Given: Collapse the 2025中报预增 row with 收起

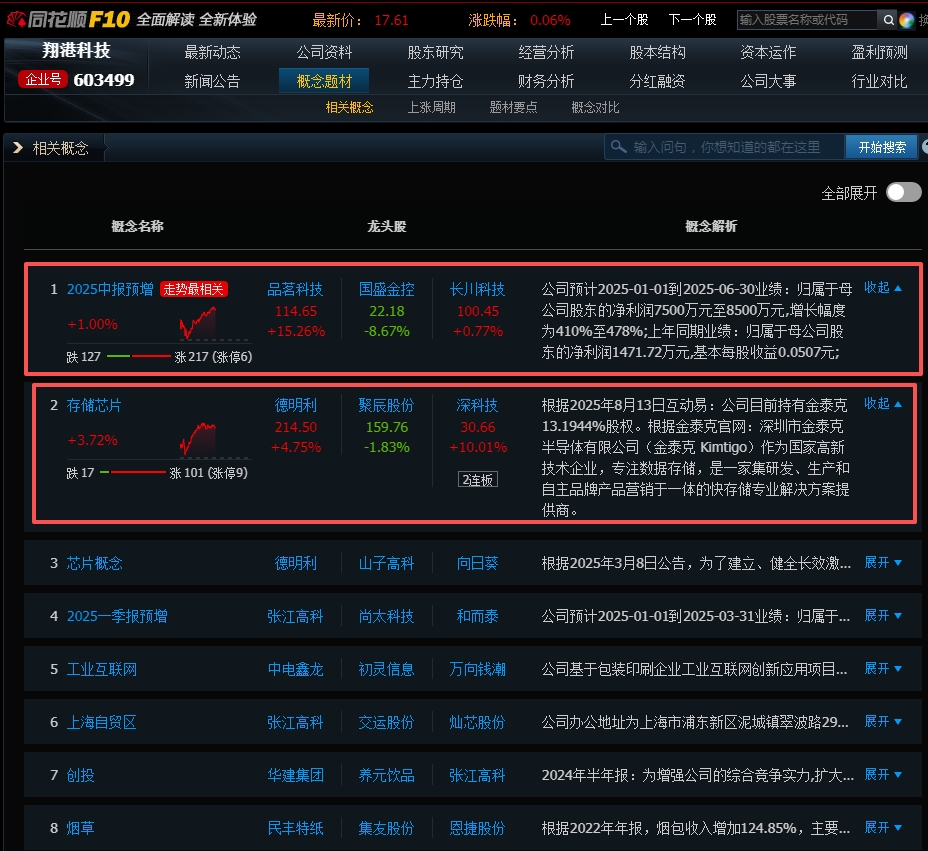Looking at the screenshot, I should 882,288.
